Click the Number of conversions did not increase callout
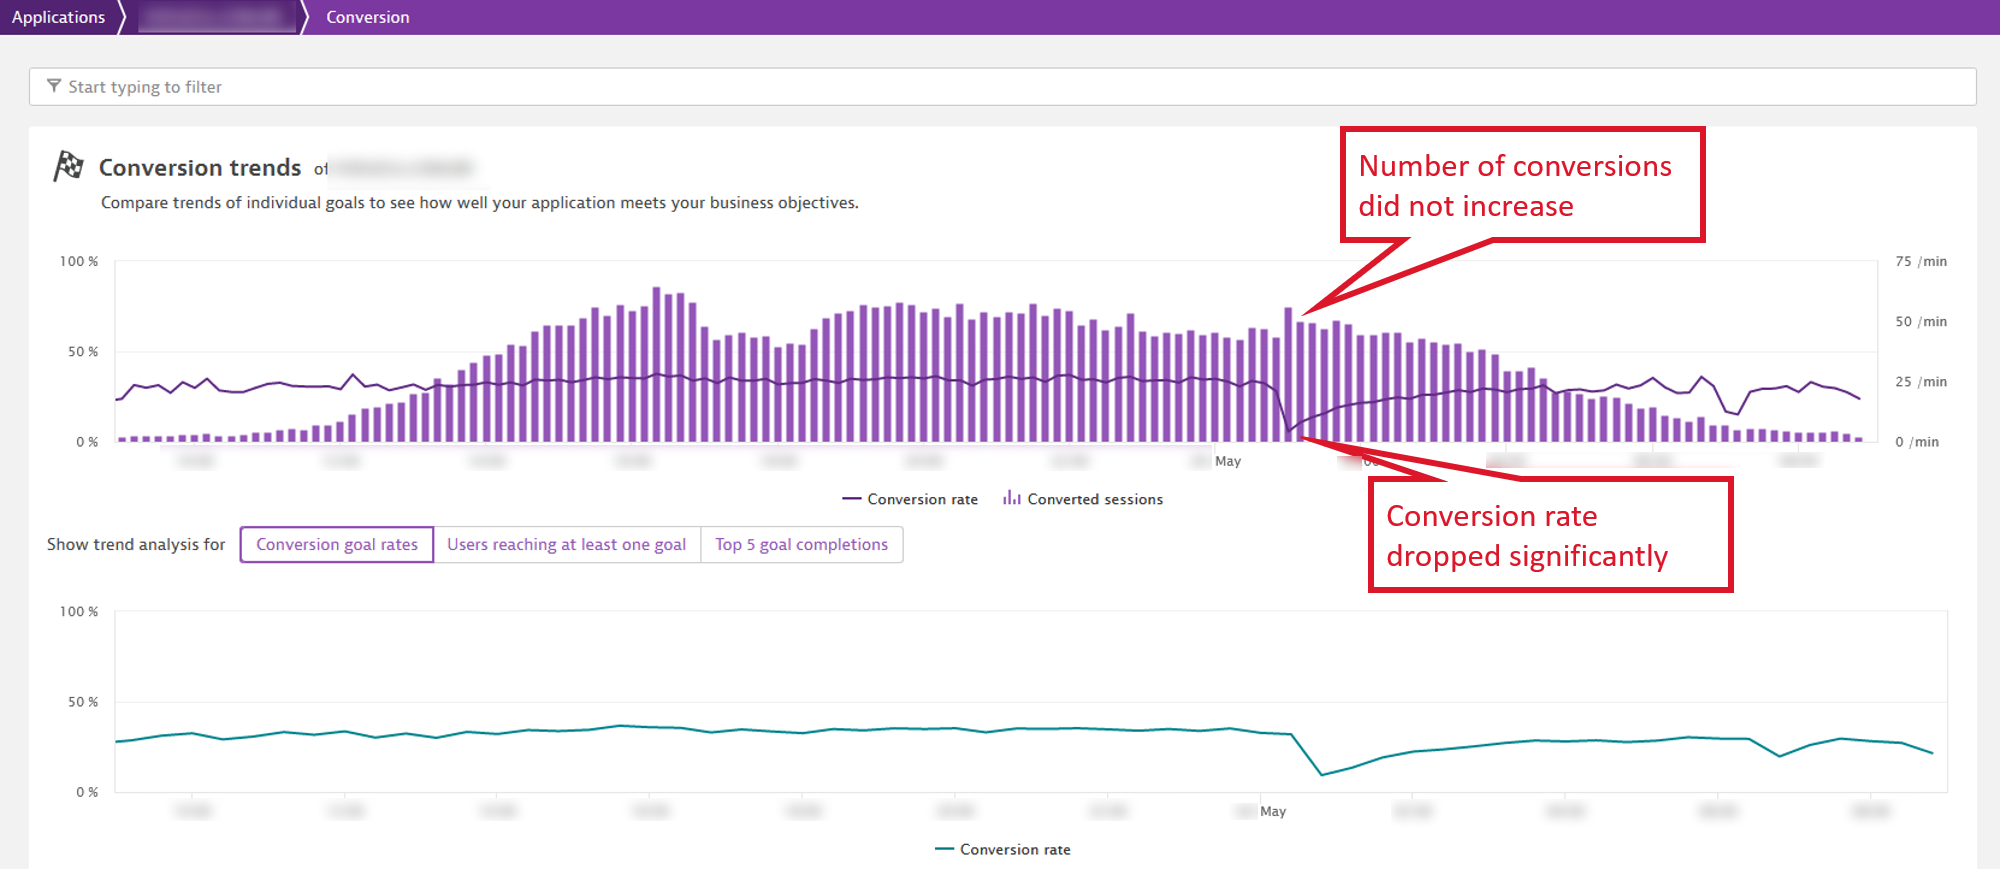 point(1521,185)
